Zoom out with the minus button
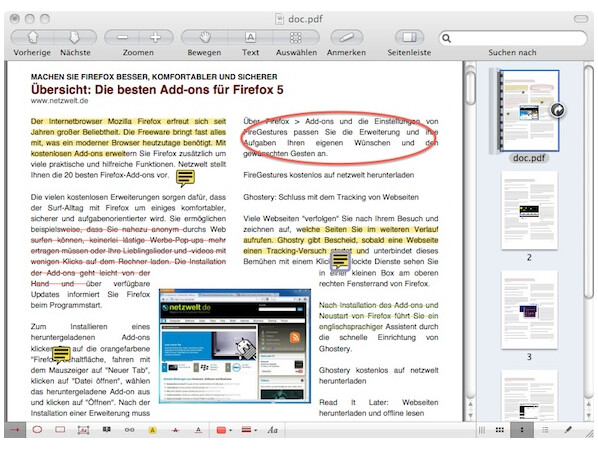 click(122, 37)
